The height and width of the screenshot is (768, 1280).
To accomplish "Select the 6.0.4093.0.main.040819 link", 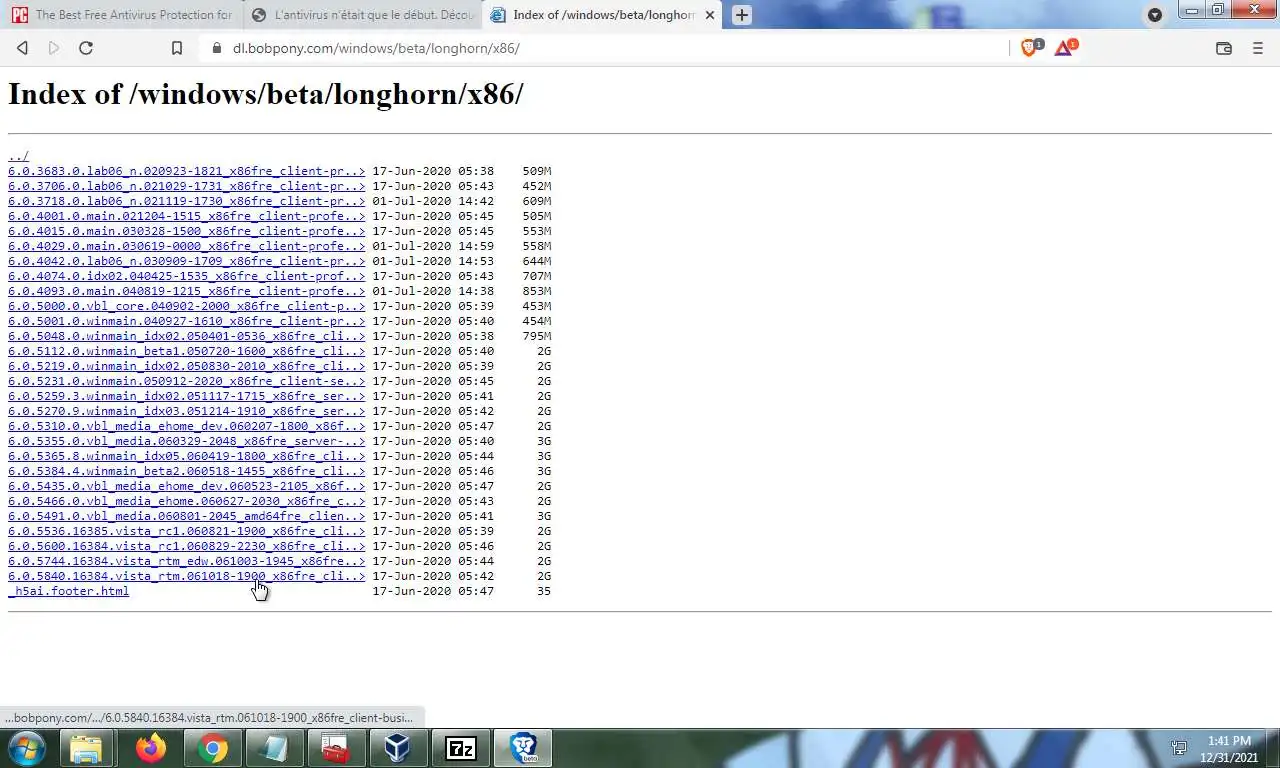I will tap(187, 291).
